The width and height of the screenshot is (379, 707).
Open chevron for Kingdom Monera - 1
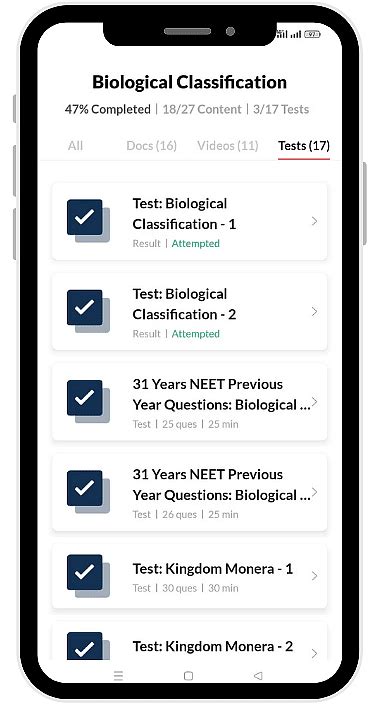(x=314, y=576)
